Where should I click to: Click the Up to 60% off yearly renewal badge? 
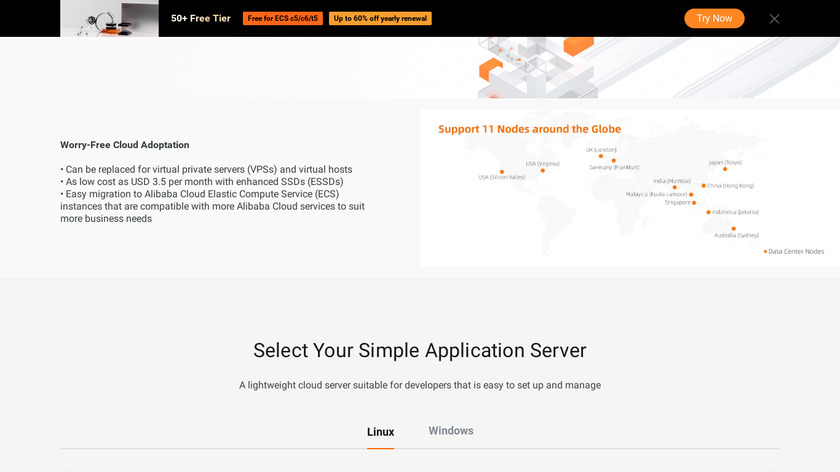(381, 18)
